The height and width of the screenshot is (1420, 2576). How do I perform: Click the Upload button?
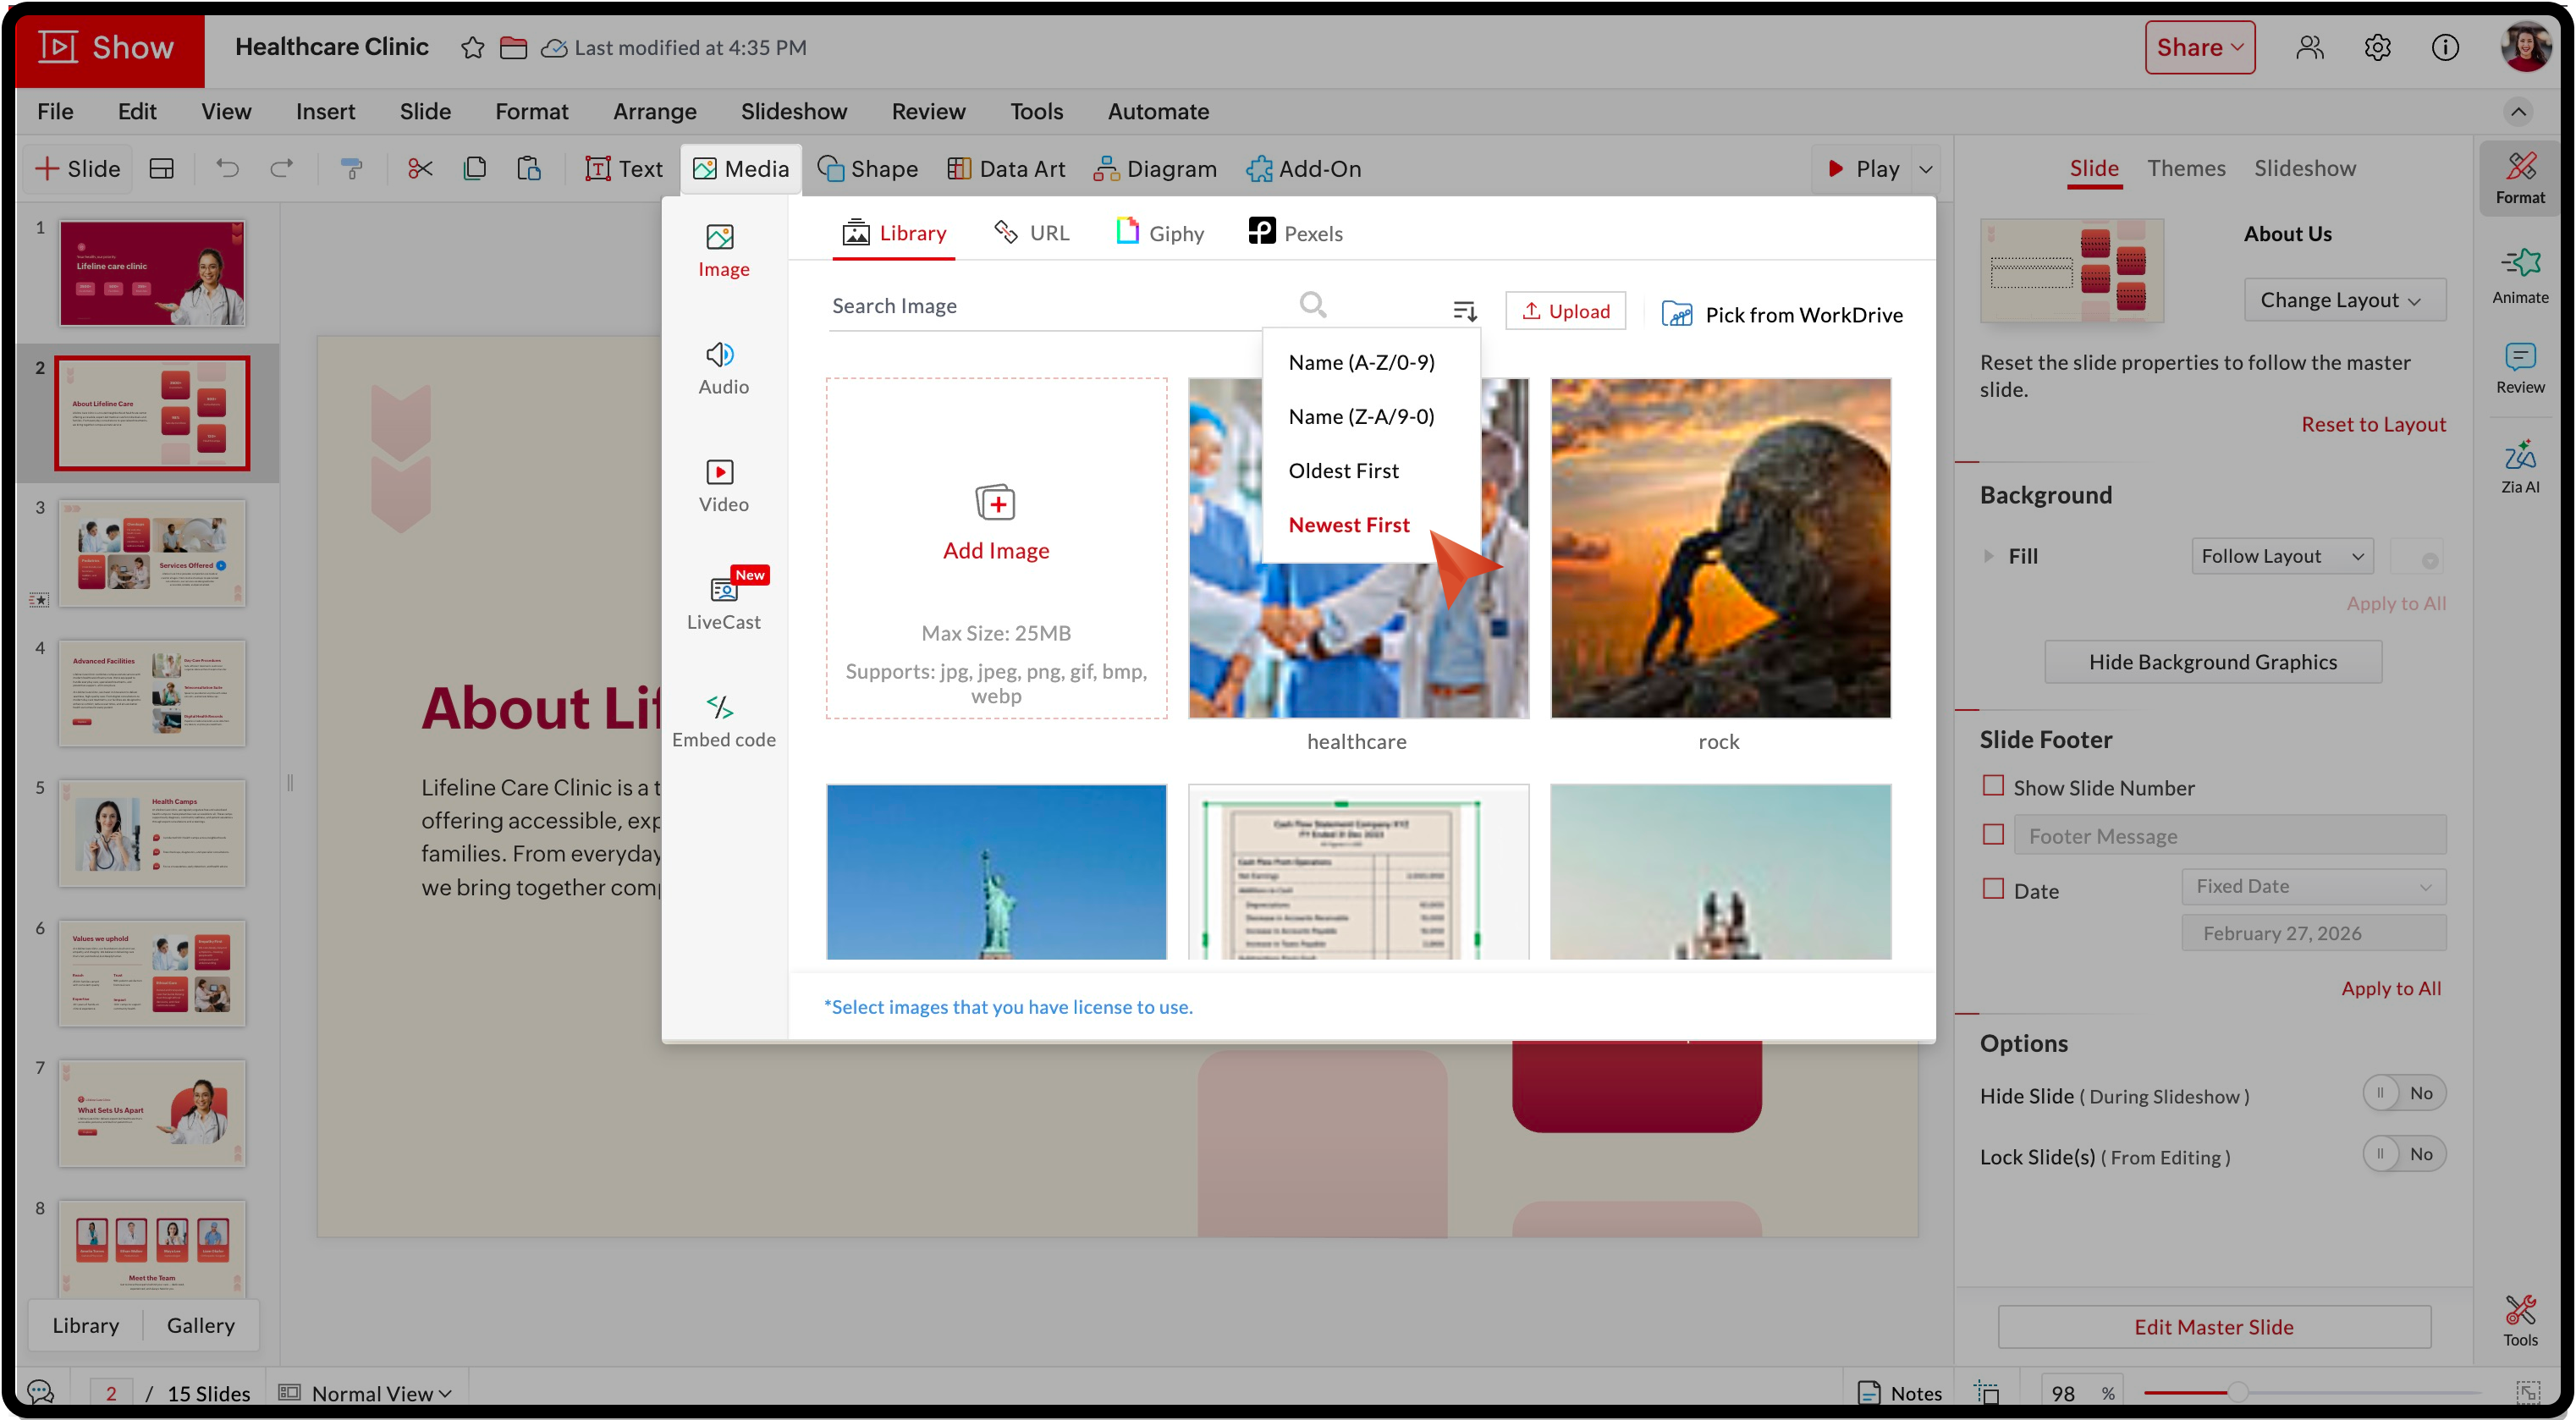tap(1565, 311)
